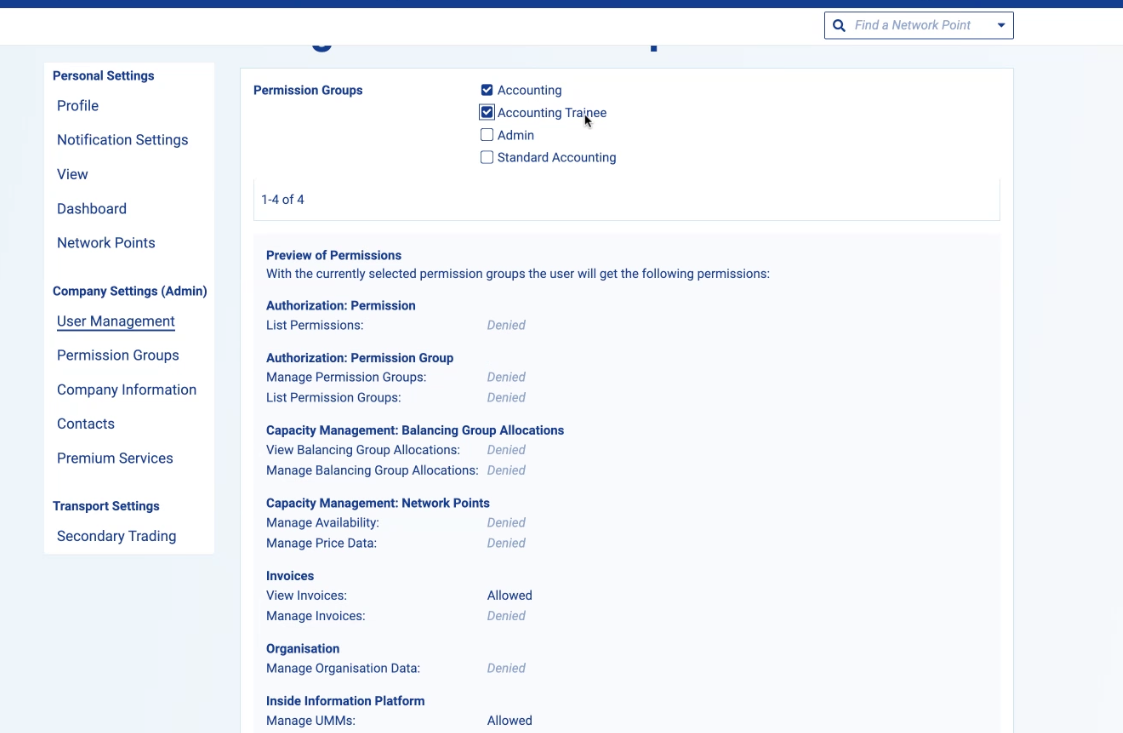Check the Standard Accounting checkbox
The height and width of the screenshot is (733, 1123).
pyautogui.click(x=487, y=157)
